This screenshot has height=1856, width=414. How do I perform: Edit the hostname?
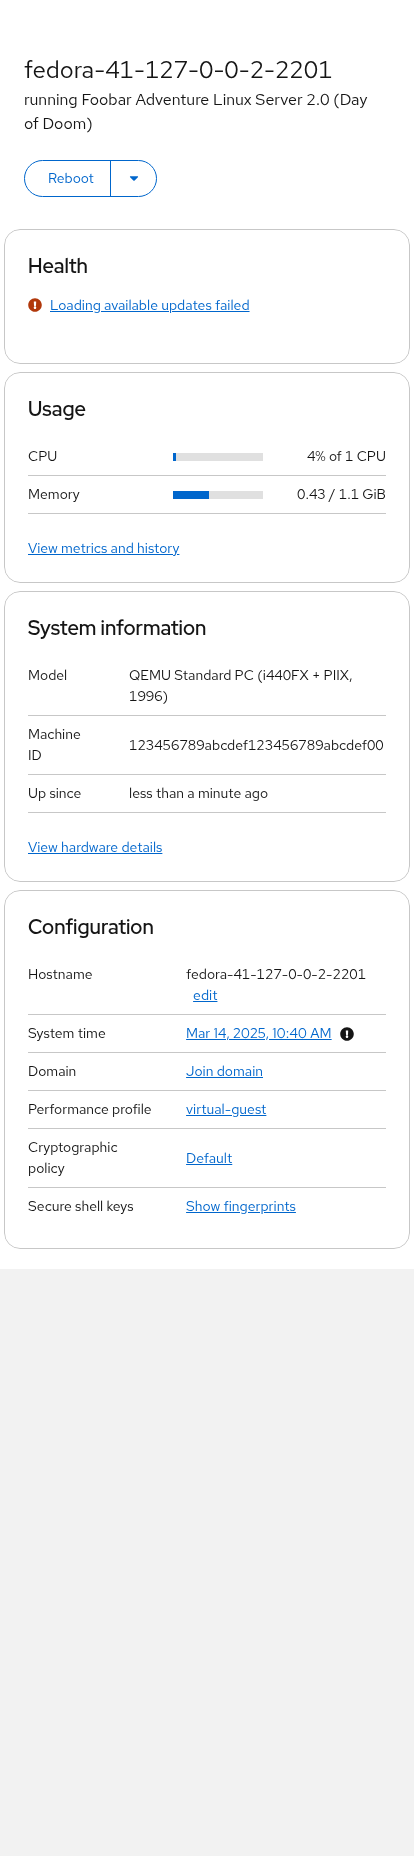(205, 995)
